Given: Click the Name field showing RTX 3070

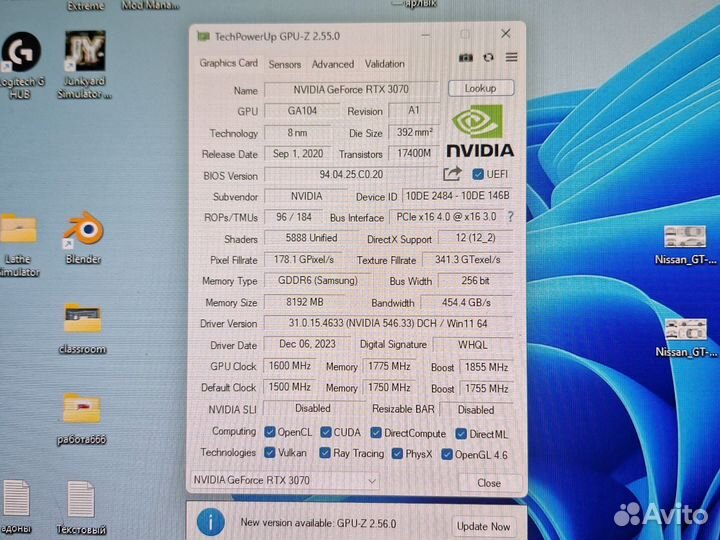Looking at the screenshot, I should tap(351, 89).
